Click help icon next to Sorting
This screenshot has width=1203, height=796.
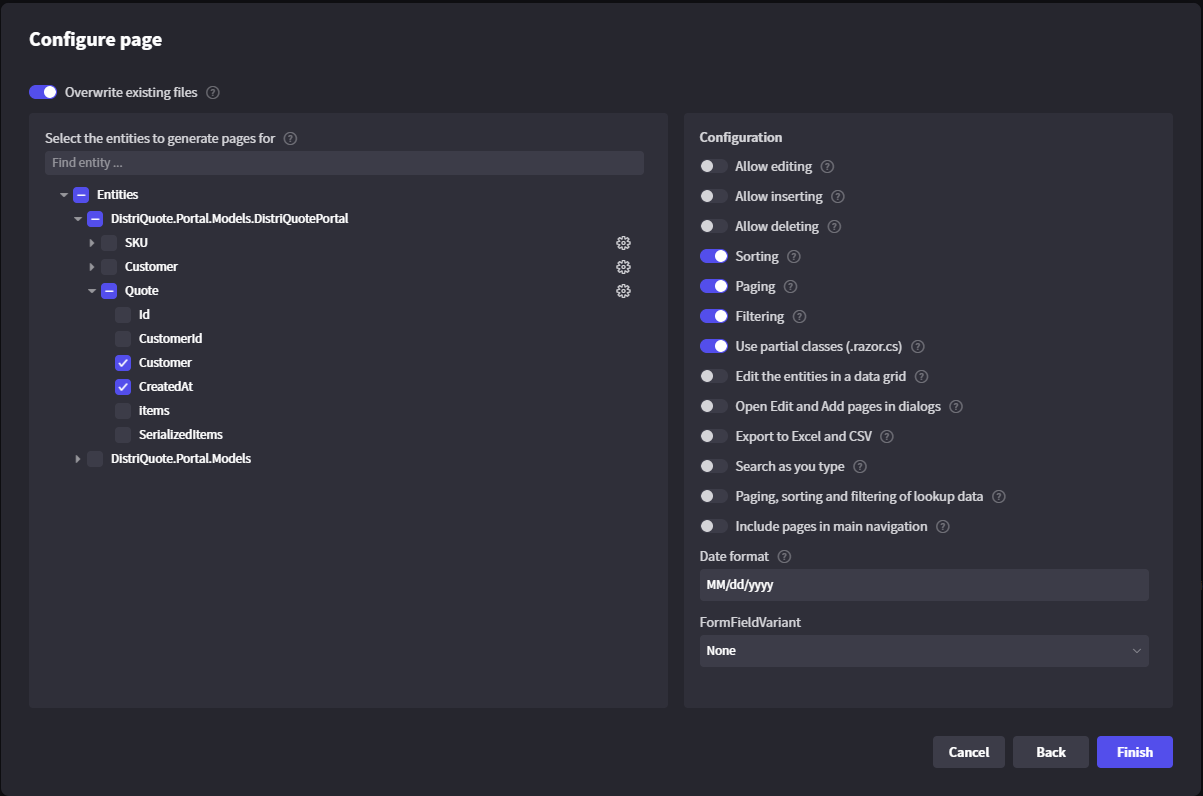click(x=794, y=257)
